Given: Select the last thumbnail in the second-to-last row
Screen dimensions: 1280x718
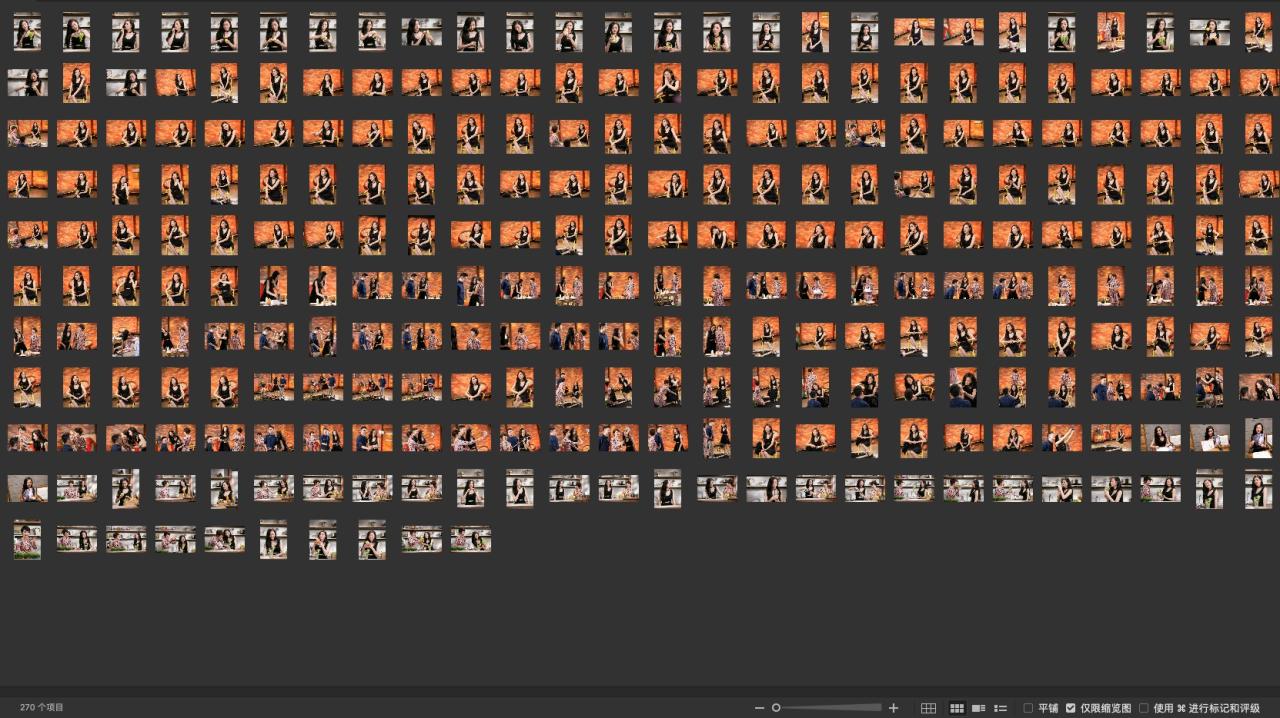Looking at the screenshot, I should point(1258,489).
